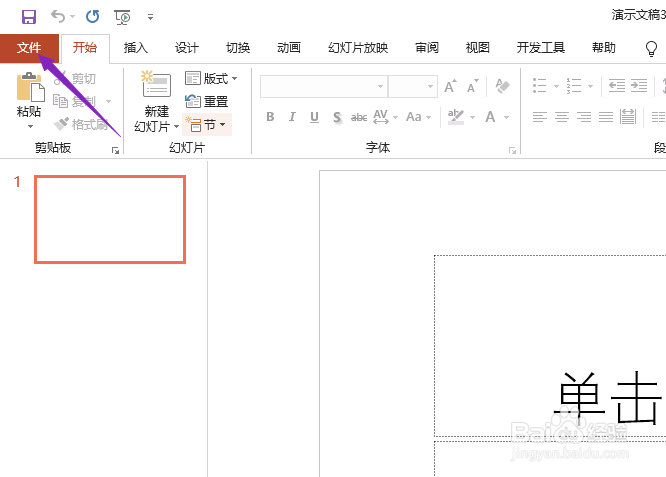Start slideshow from beginning icon
Viewport: 666px width, 477px height.
[x=122, y=17]
